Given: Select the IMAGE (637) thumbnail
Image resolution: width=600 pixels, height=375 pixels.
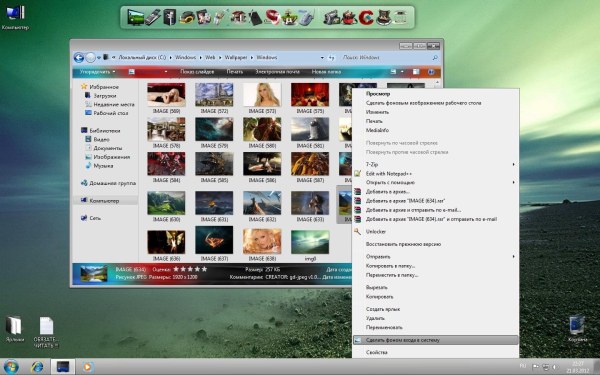Looking at the screenshot, I should [x=214, y=243].
